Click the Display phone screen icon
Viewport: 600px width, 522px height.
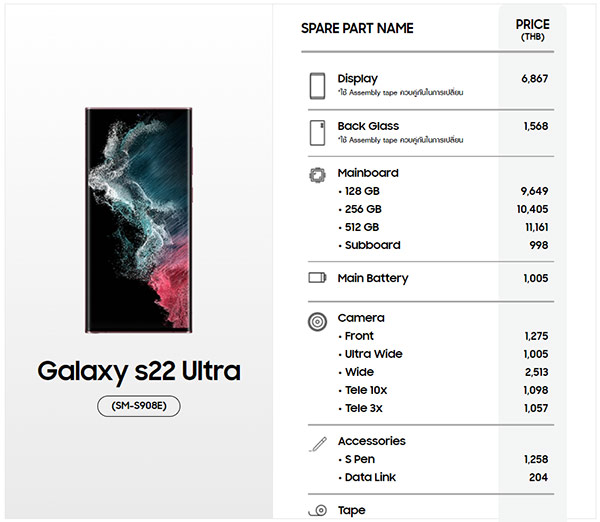coord(317,86)
